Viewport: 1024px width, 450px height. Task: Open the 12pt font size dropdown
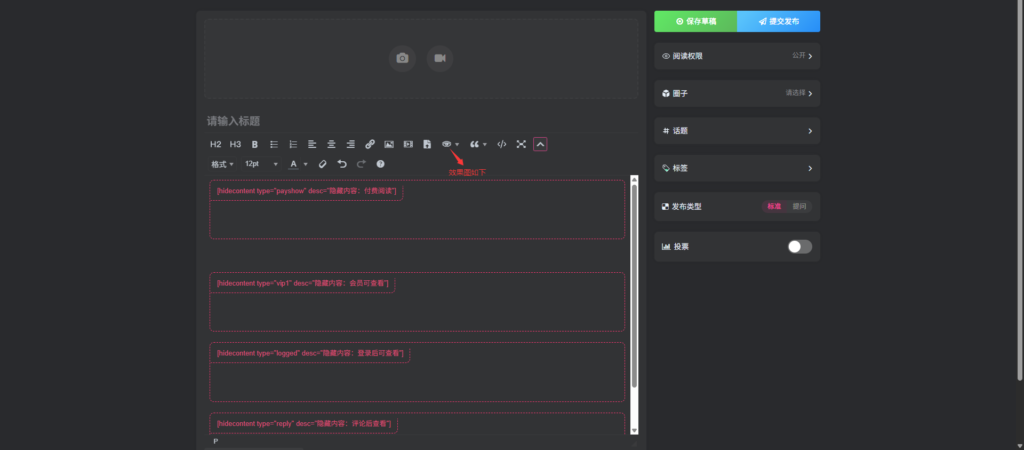click(261, 164)
